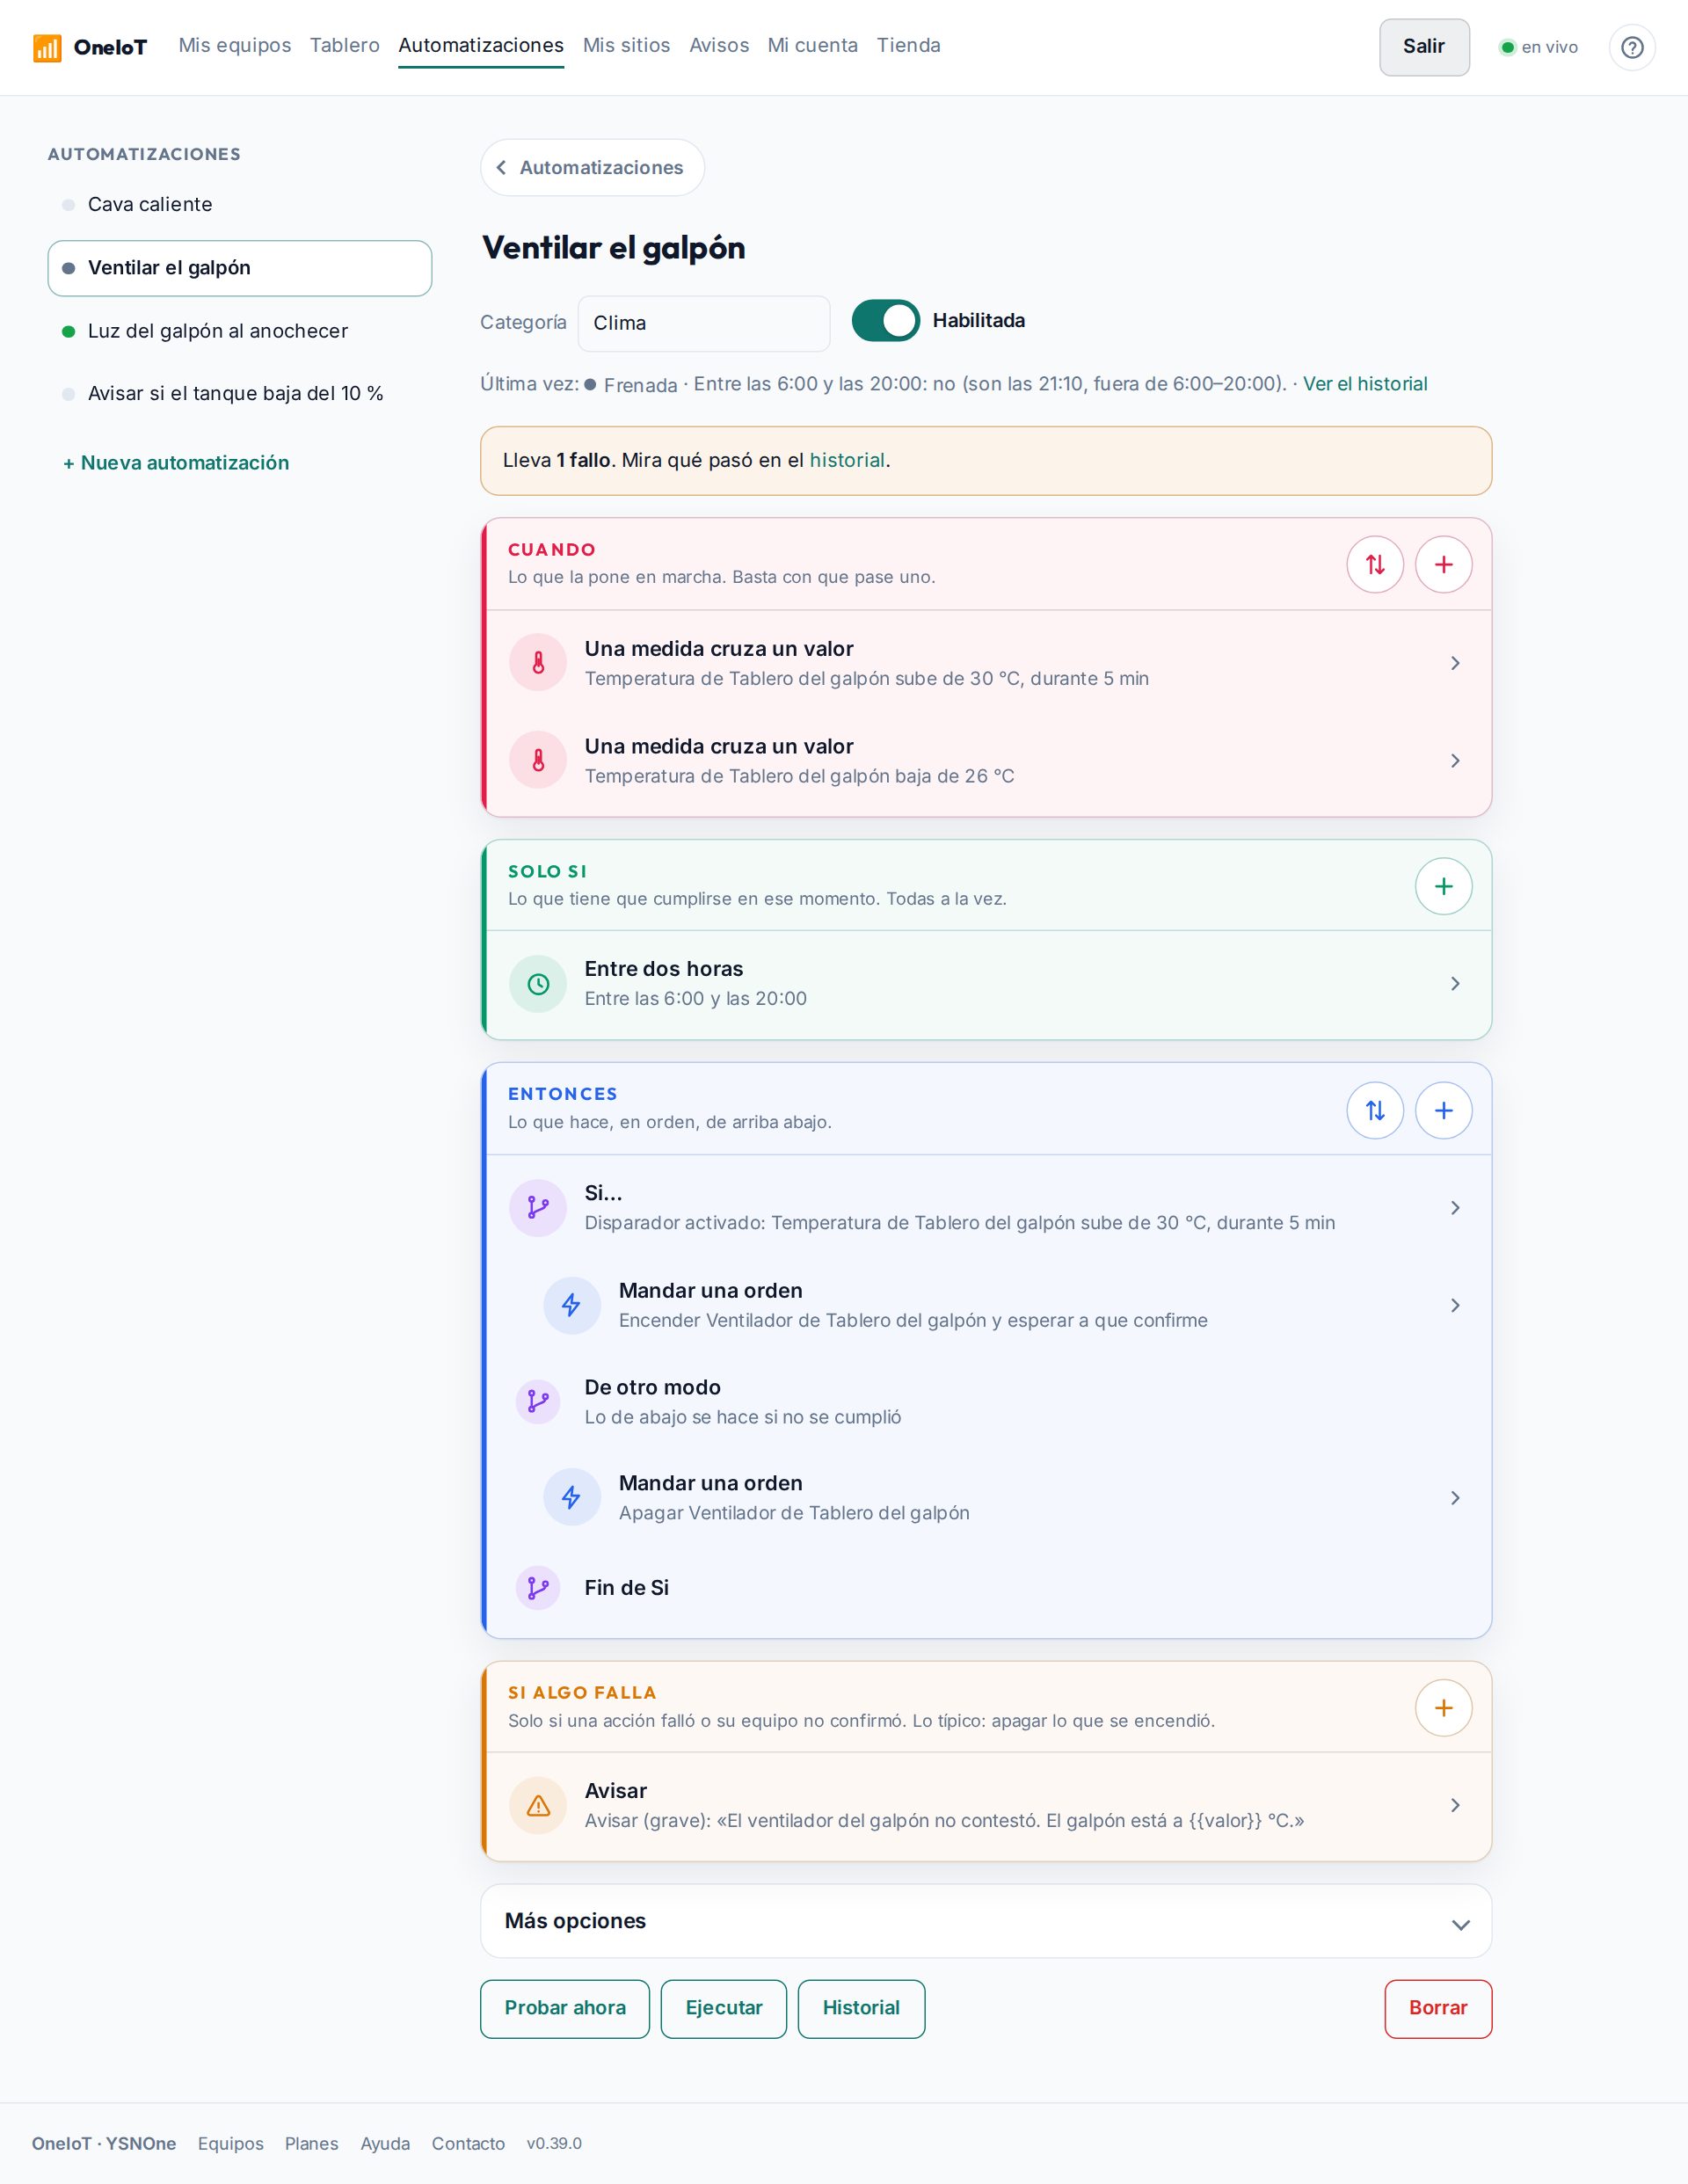The width and height of the screenshot is (1688, 2184).
Task: Open the Mis equipos tab
Action: (235, 45)
